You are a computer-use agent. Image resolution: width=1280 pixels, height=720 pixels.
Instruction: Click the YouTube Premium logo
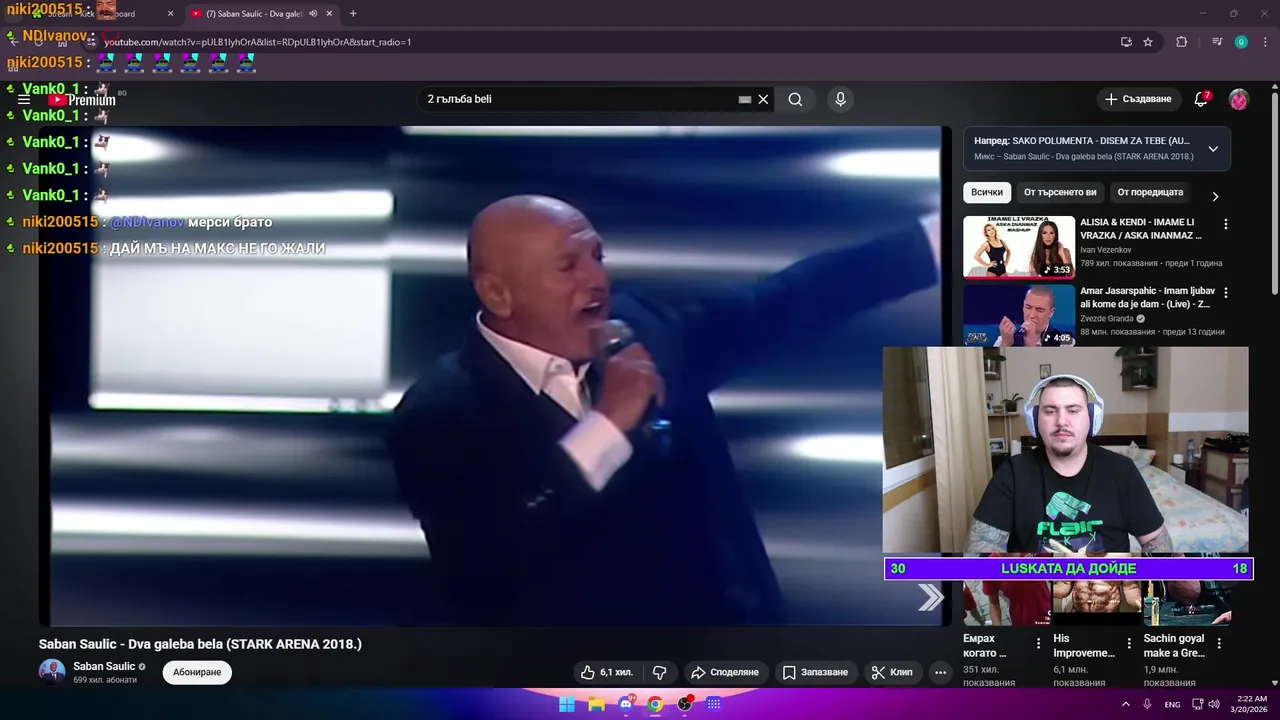coord(83,100)
